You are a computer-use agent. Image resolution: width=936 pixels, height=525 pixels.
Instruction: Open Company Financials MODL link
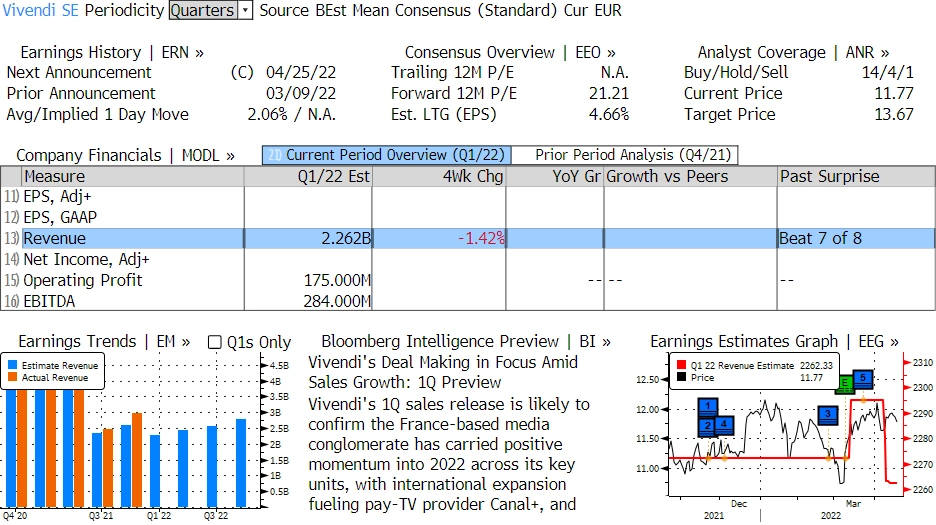coord(125,155)
